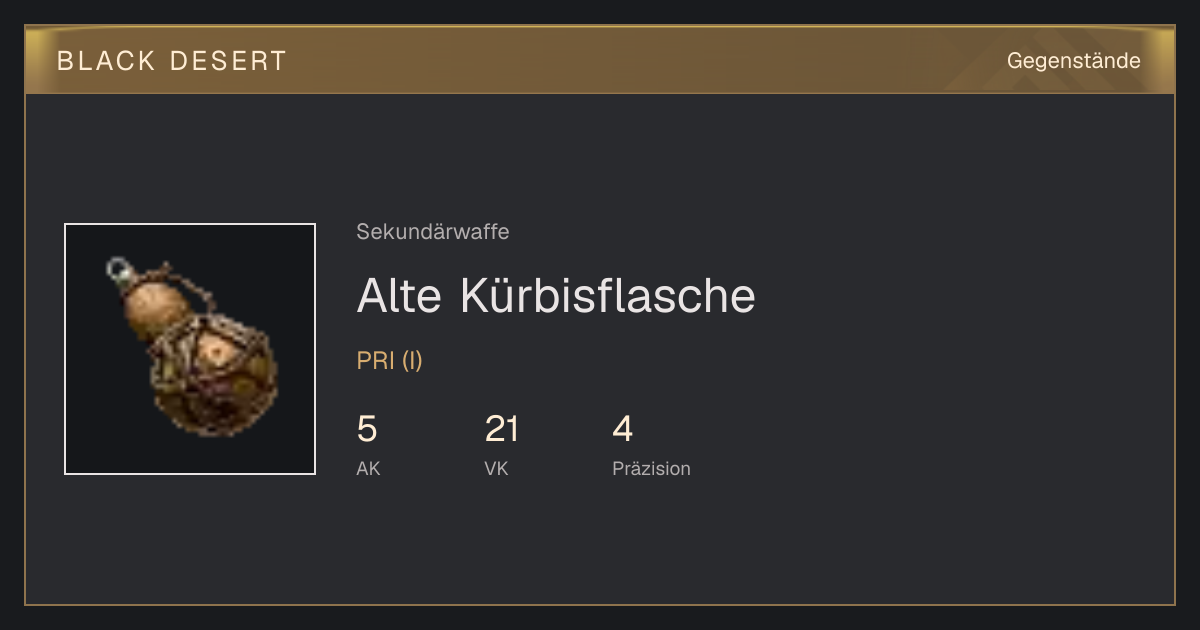Select the Alte Kürbisflasche title
The width and height of the screenshot is (1200, 630).
pos(556,295)
